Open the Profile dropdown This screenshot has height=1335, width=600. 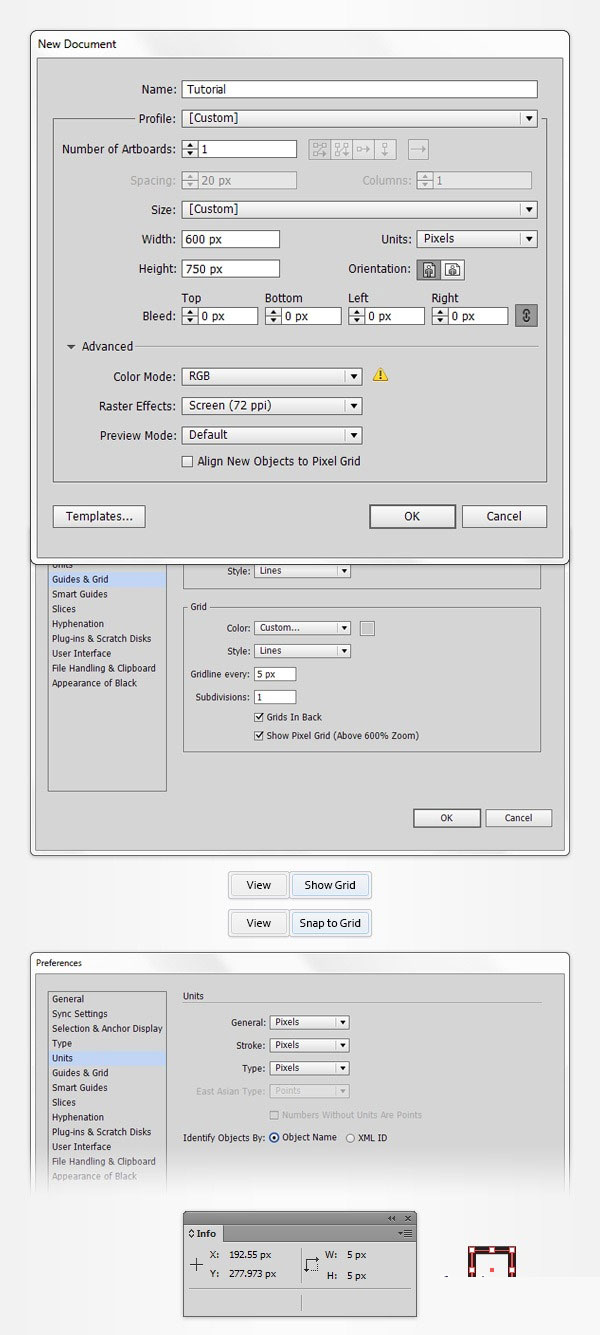click(x=360, y=118)
